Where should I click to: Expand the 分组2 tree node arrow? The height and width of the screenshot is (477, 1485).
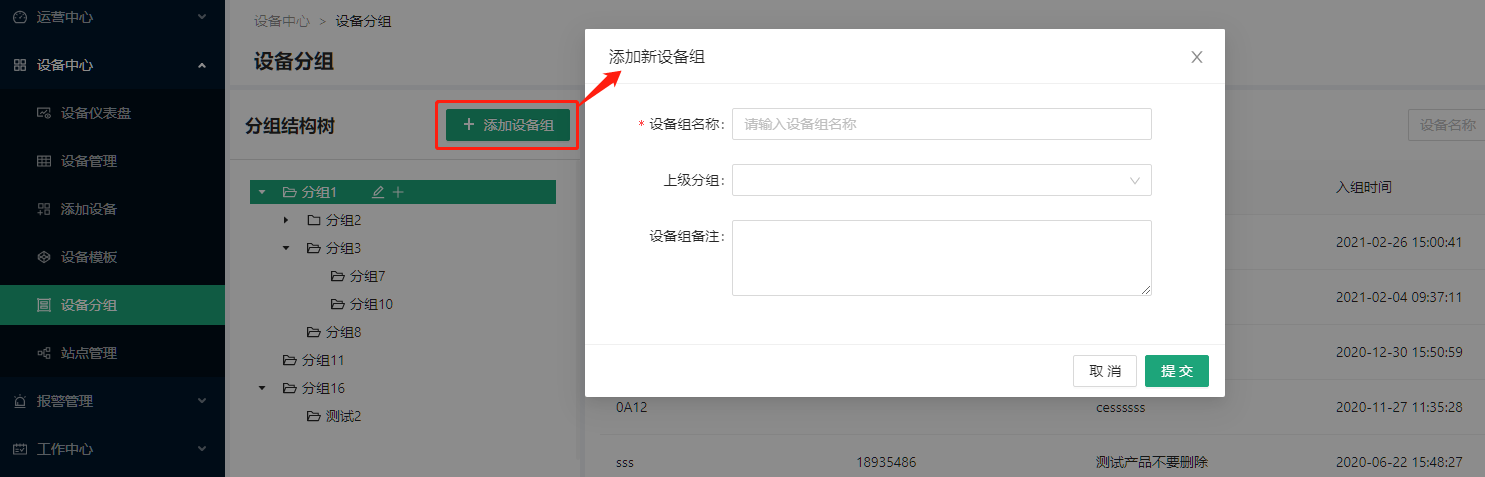click(285, 220)
